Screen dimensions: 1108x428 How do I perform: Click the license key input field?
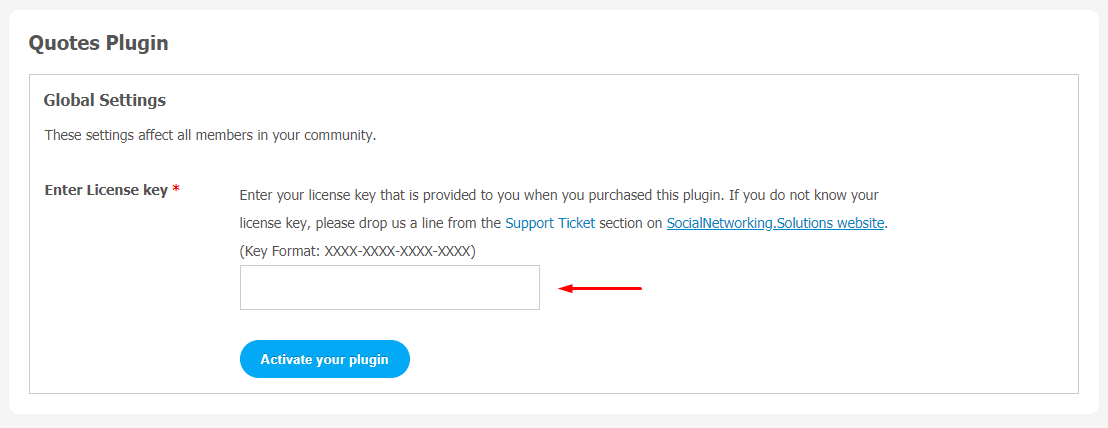click(x=389, y=287)
